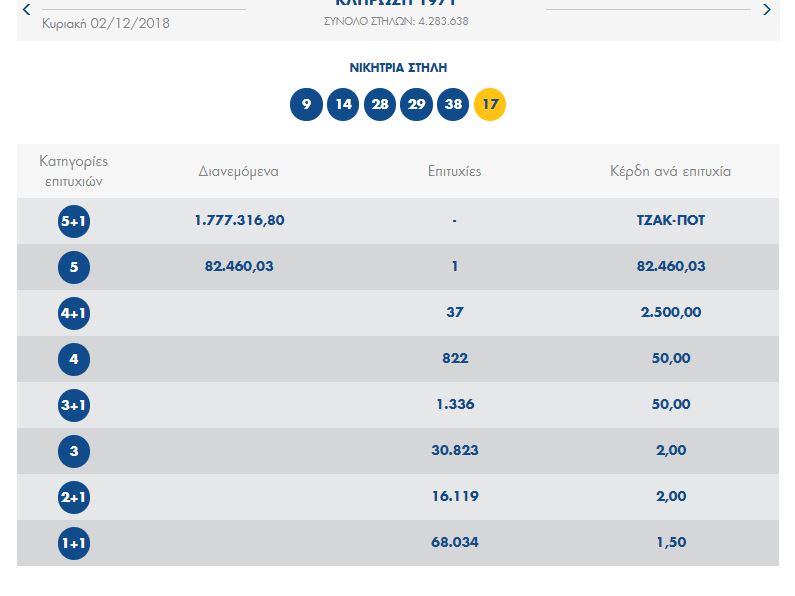
Task: Click winnings per success 82.460,03
Action: pos(671,267)
